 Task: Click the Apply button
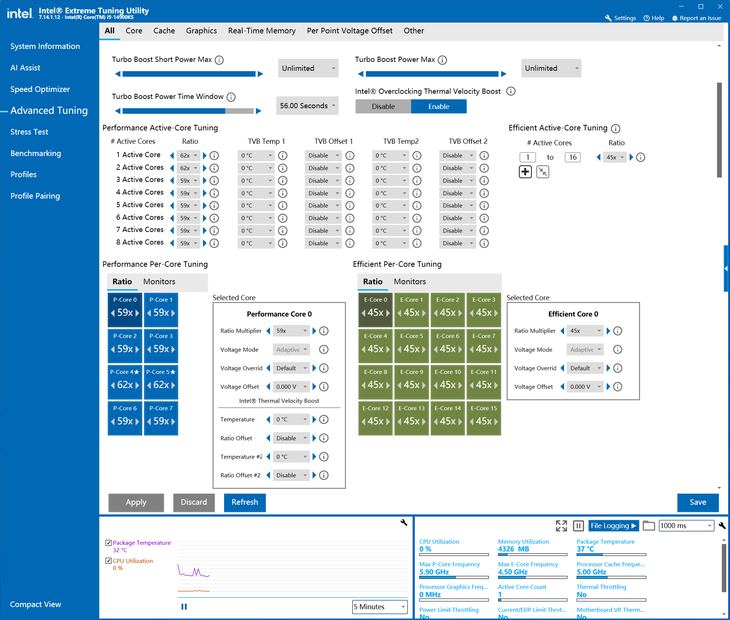[x=136, y=503]
